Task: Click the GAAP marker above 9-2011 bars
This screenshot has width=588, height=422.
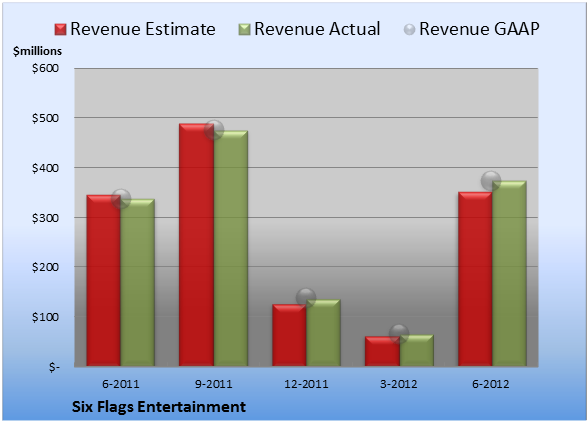Action: [214, 130]
